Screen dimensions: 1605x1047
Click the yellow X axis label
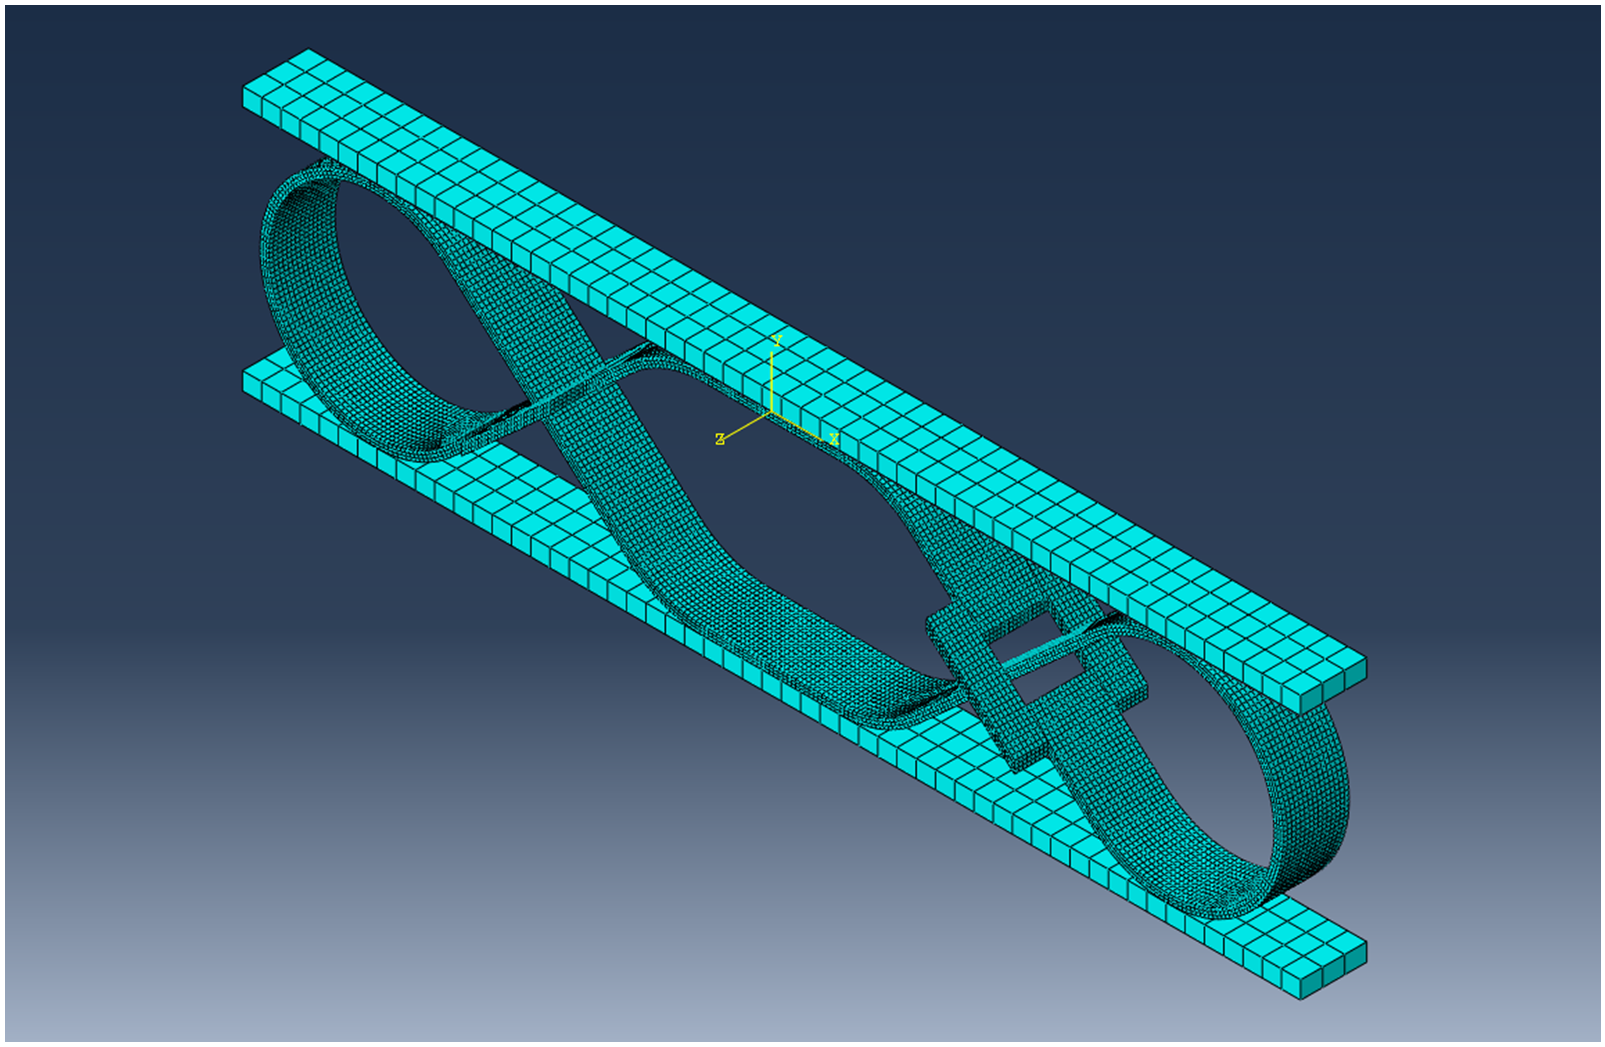coord(834,440)
